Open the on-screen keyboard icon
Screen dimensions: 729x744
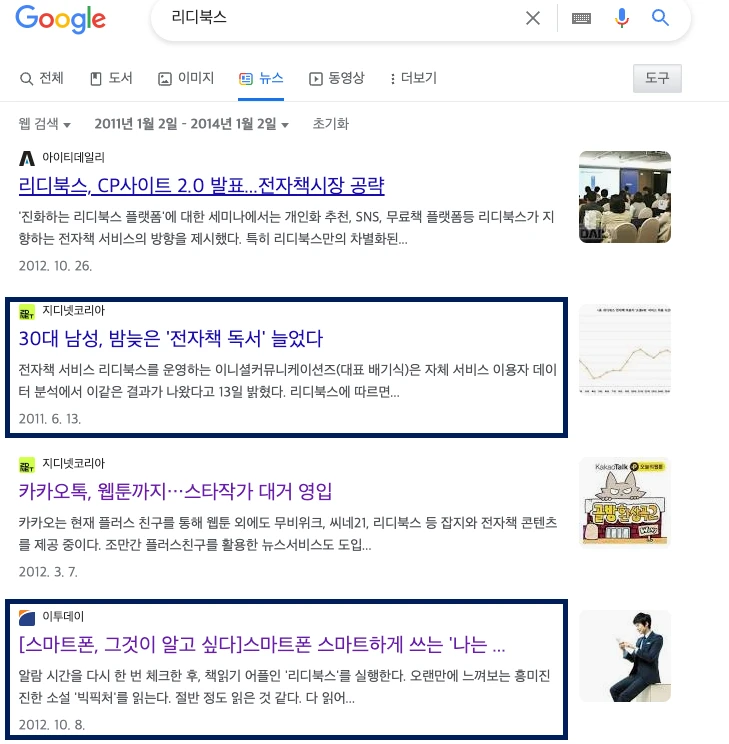pyautogui.click(x=581, y=19)
